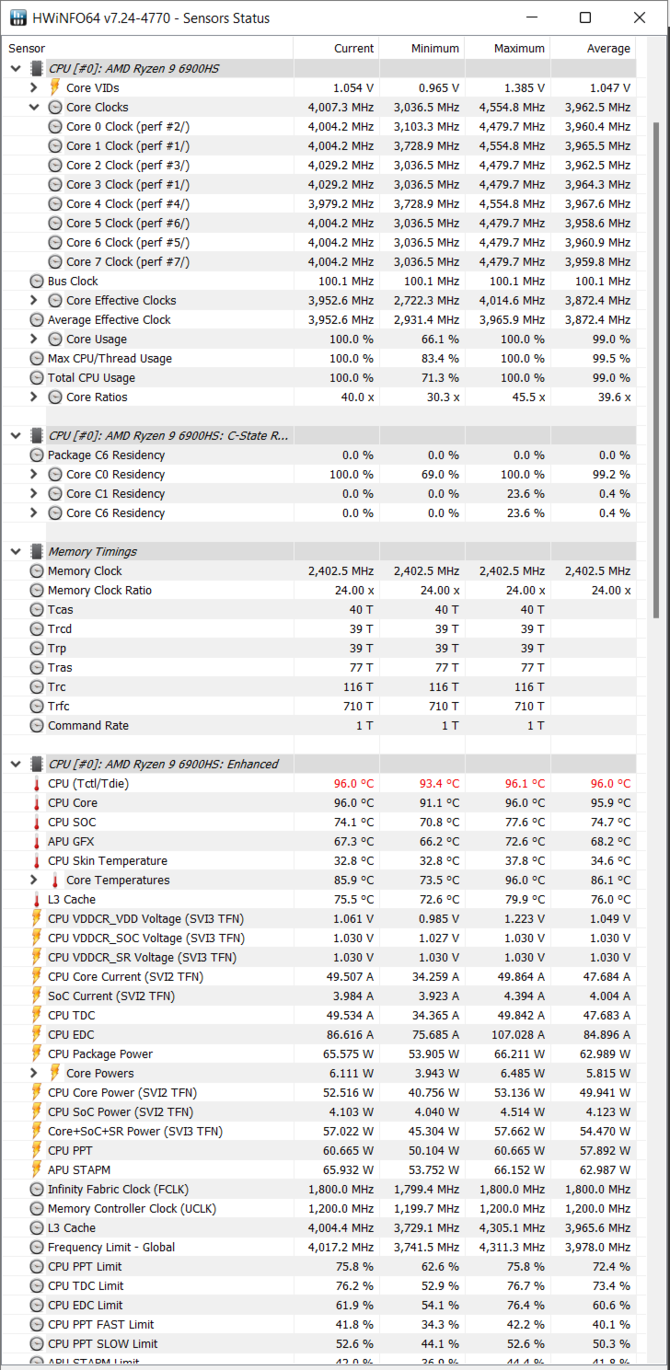Click the thermometer icon beside CPU SOC
The image size is (670, 1370).
(37, 822)
